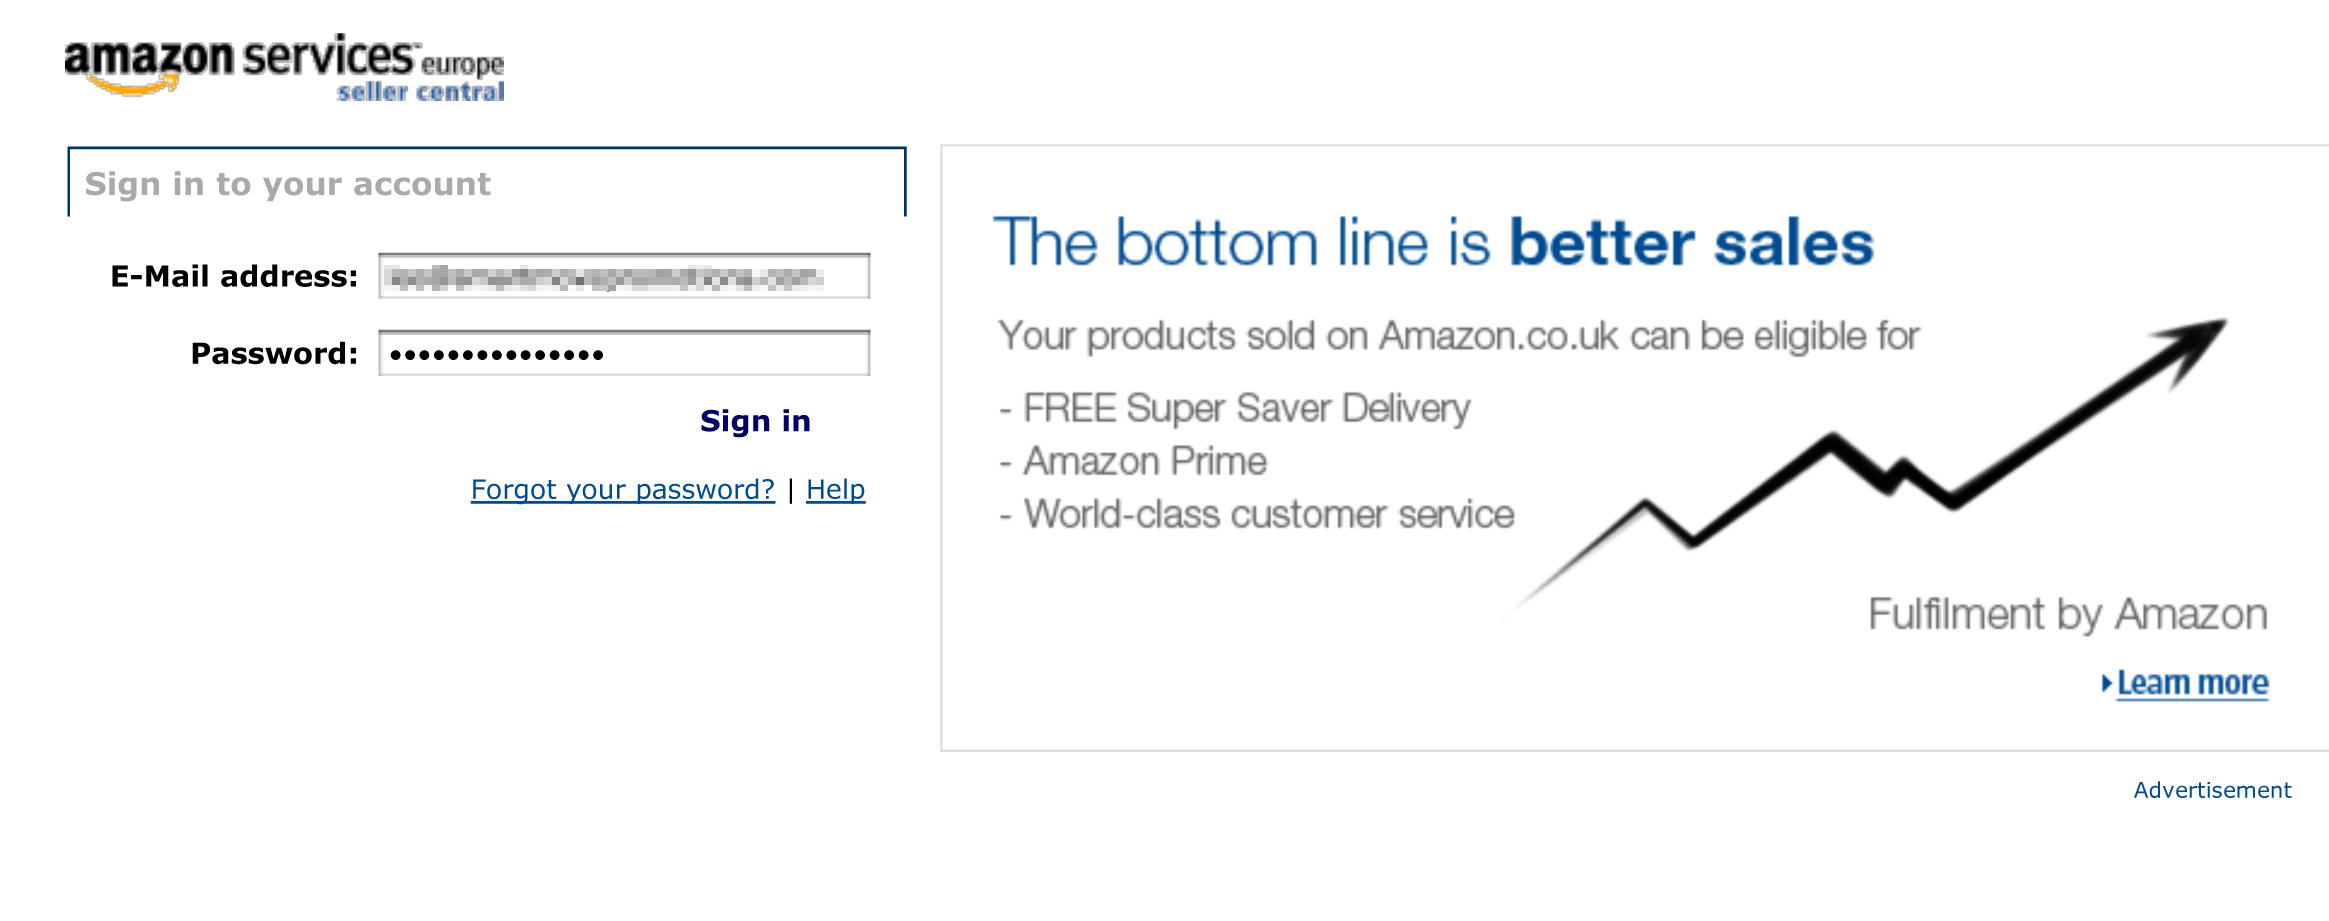The width and height of the screenshot is (2329, 921).
Task: Click the "Password:" label
Action: tap(274, 354)
